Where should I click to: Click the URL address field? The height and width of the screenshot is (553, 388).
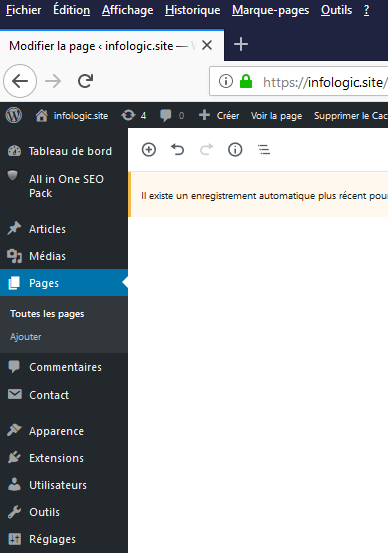pos(298,81)
